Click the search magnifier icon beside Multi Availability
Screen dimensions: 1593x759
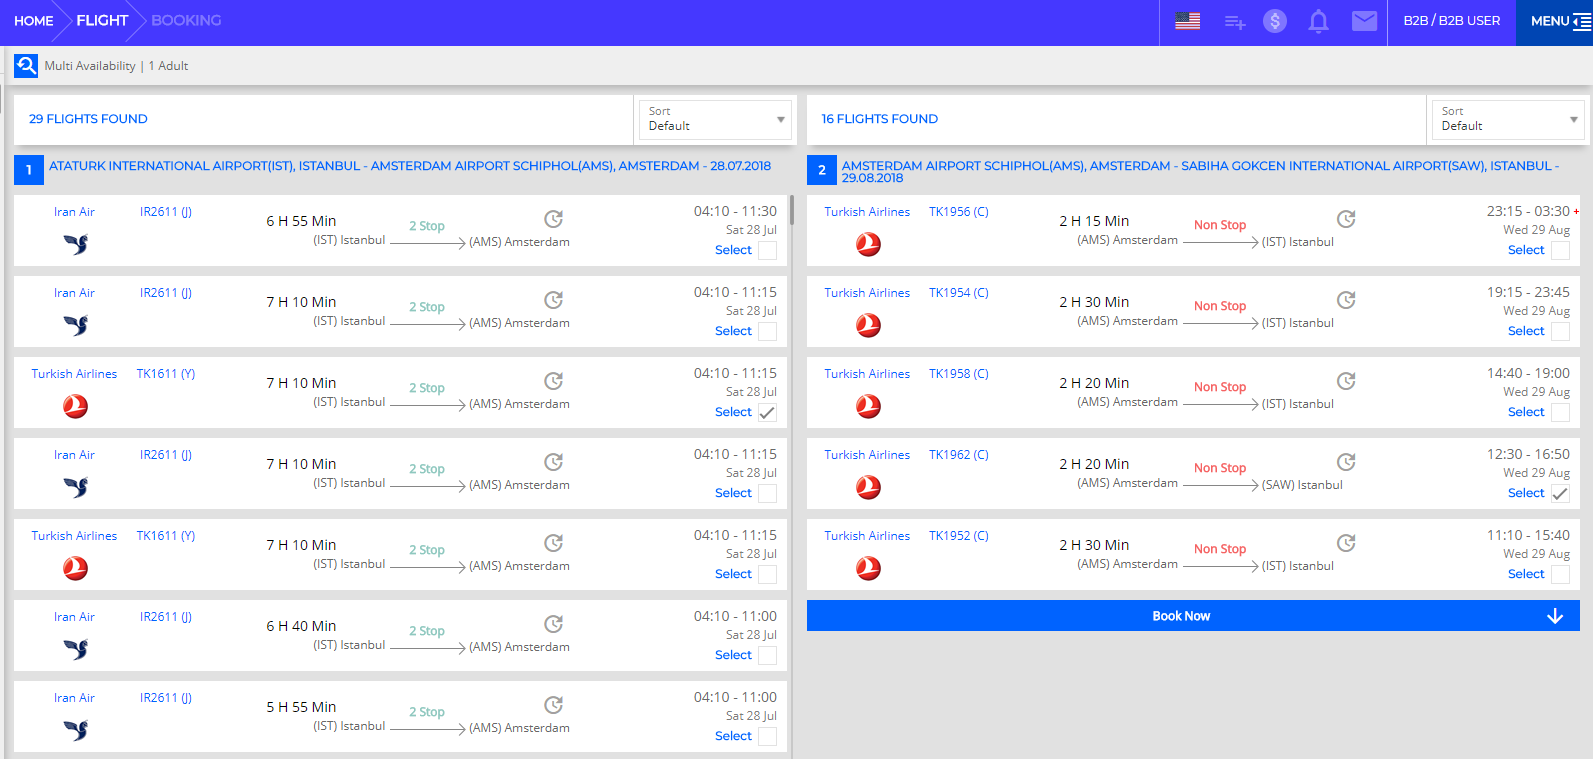pyautogui.click(x=26, y=66)
